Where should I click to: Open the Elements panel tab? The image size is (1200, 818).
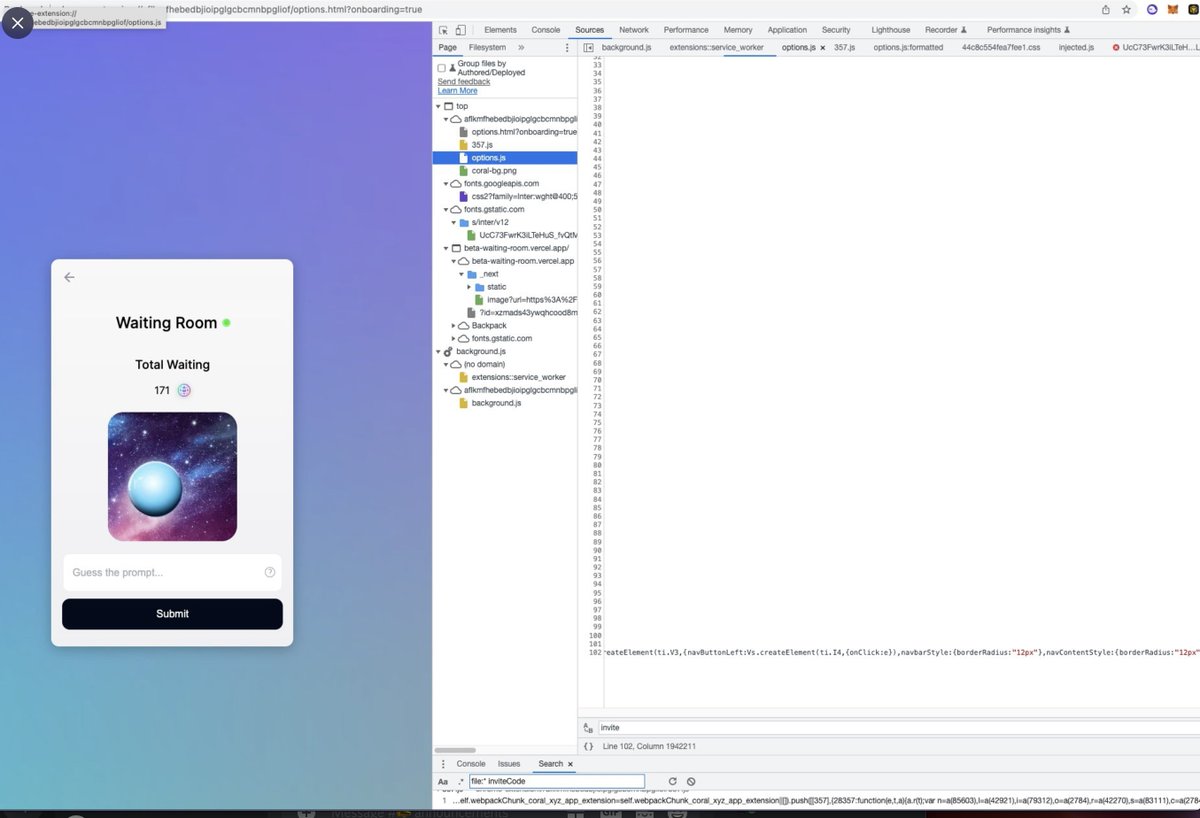500,30
